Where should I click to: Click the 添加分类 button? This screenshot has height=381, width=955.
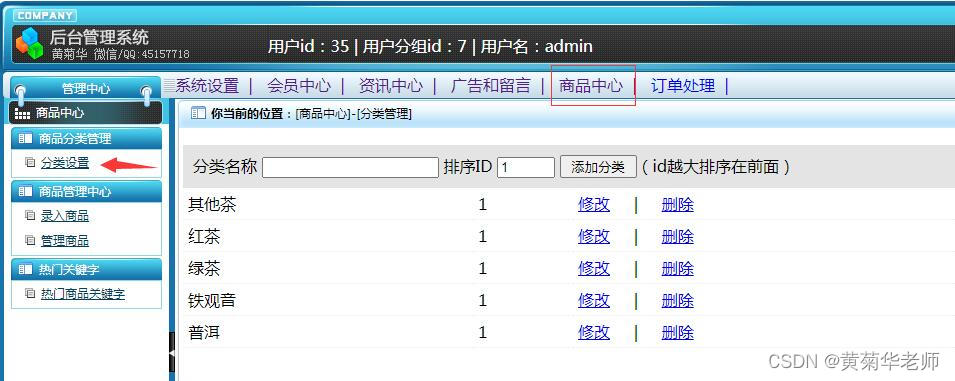click(598, 167)
